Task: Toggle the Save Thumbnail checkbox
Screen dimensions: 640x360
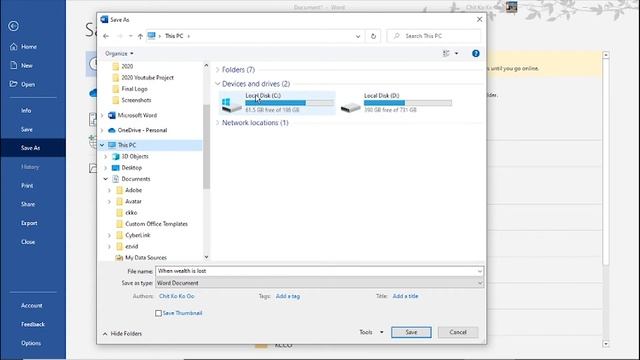Action: click(158, 313)
